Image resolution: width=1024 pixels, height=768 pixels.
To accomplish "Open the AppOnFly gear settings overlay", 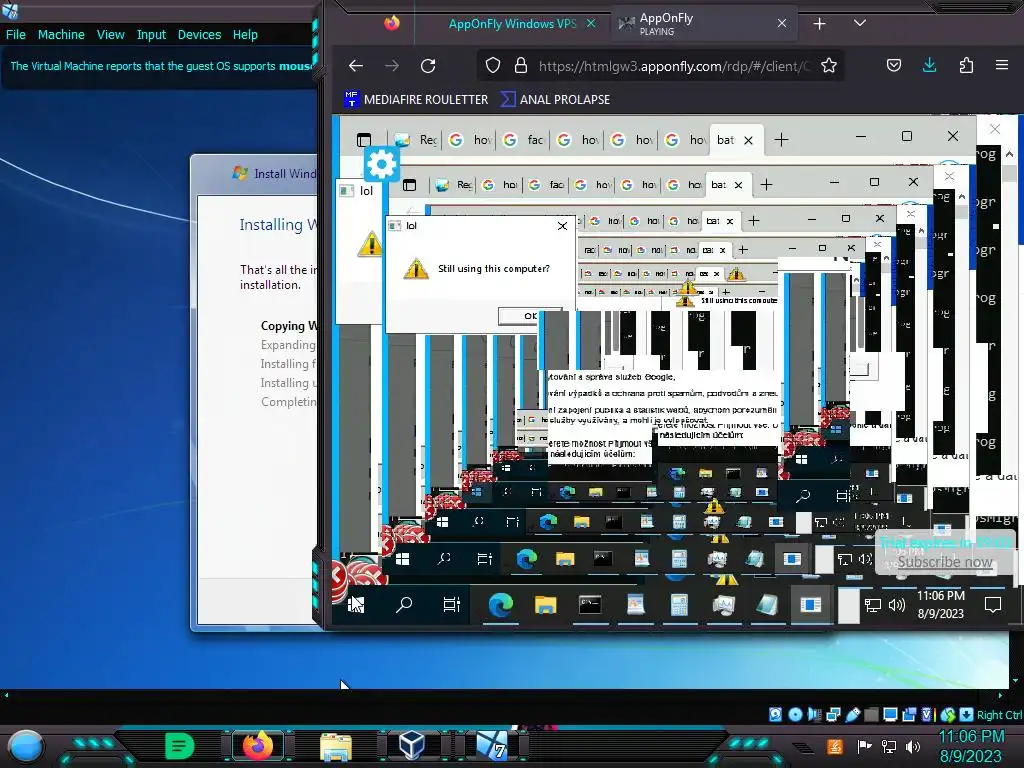I will click(x=381, y=165).
